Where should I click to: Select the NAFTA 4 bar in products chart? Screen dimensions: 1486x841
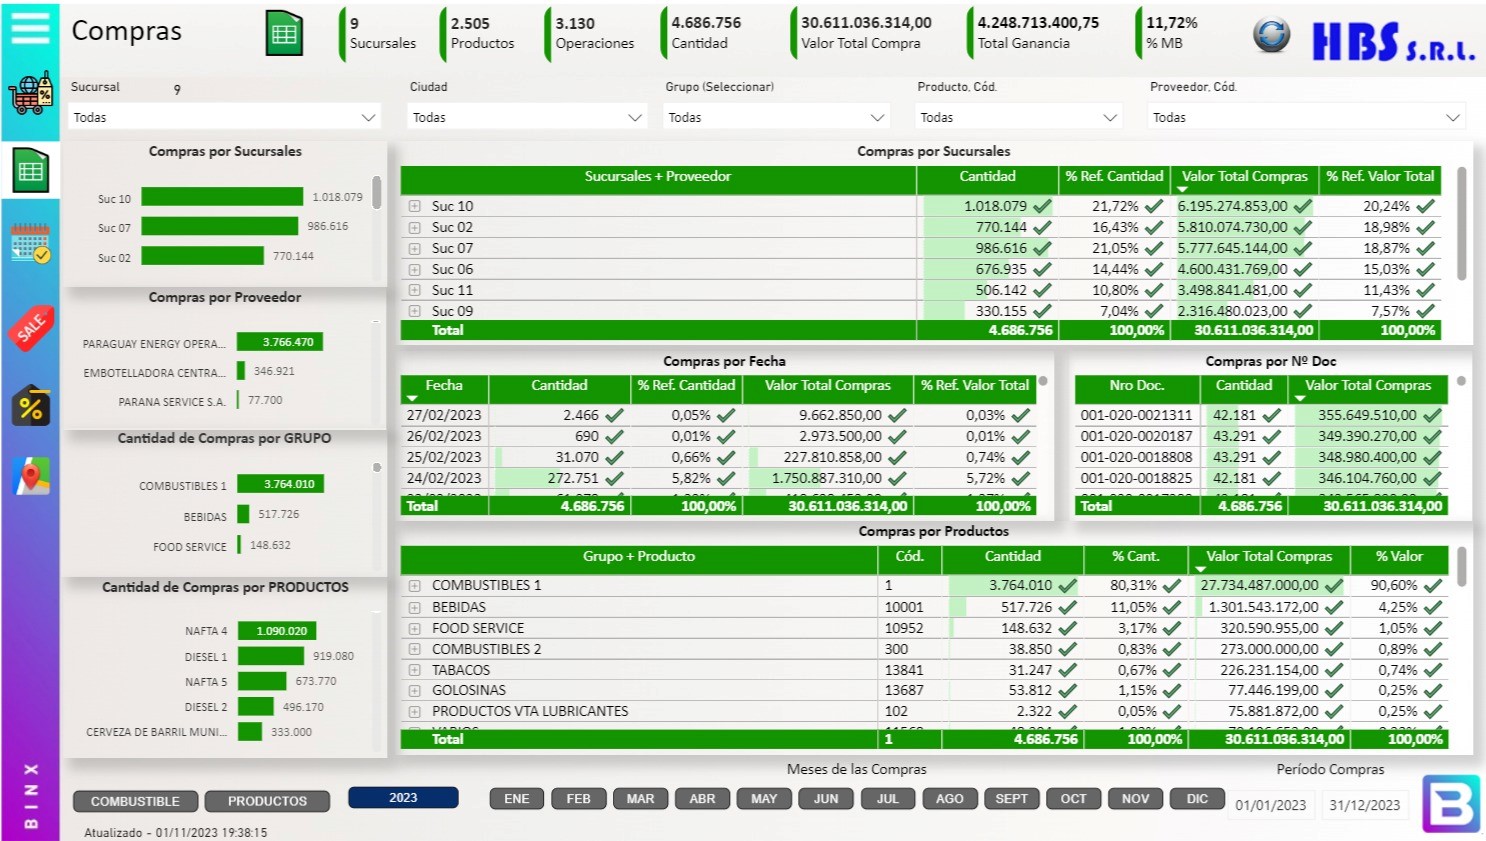point(277,631)
